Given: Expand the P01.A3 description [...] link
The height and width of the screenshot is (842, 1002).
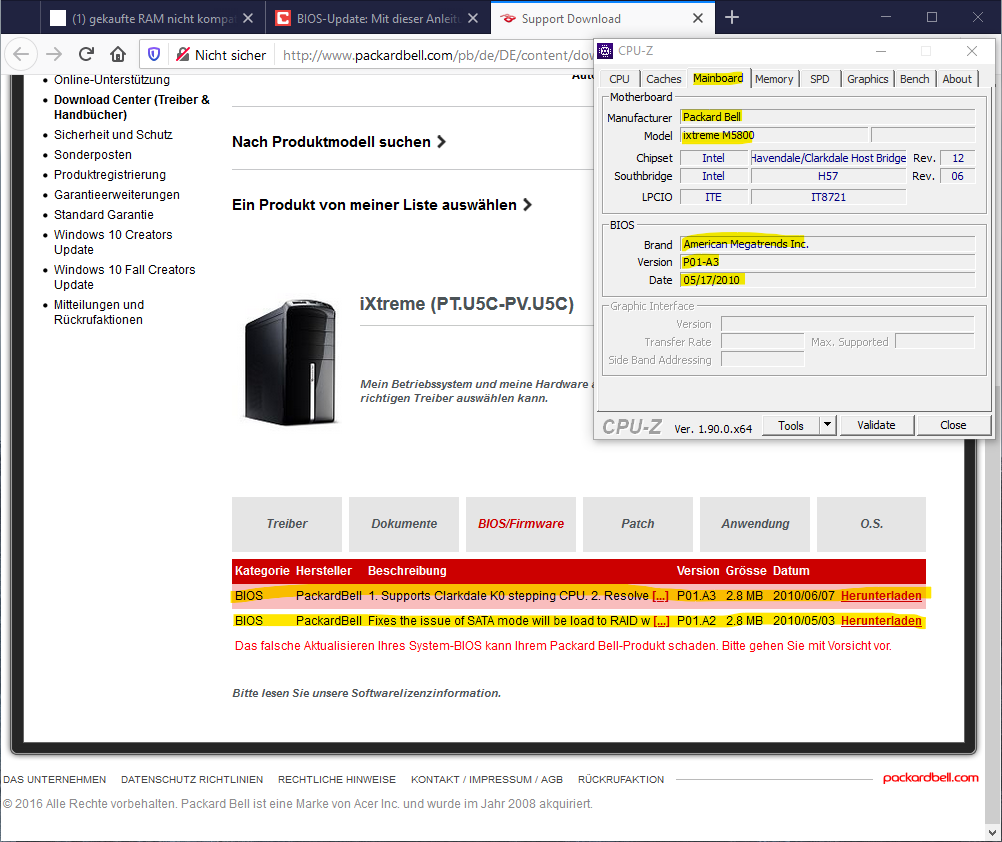Looking at the screenshot, I should point(660,596).
